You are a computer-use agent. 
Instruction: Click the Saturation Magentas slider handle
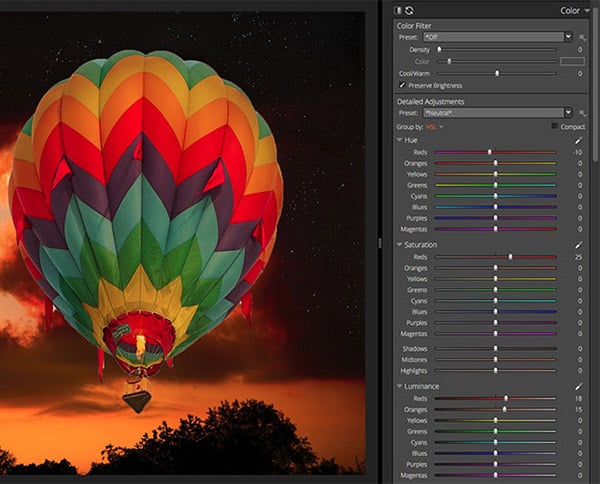pos(496,334)
